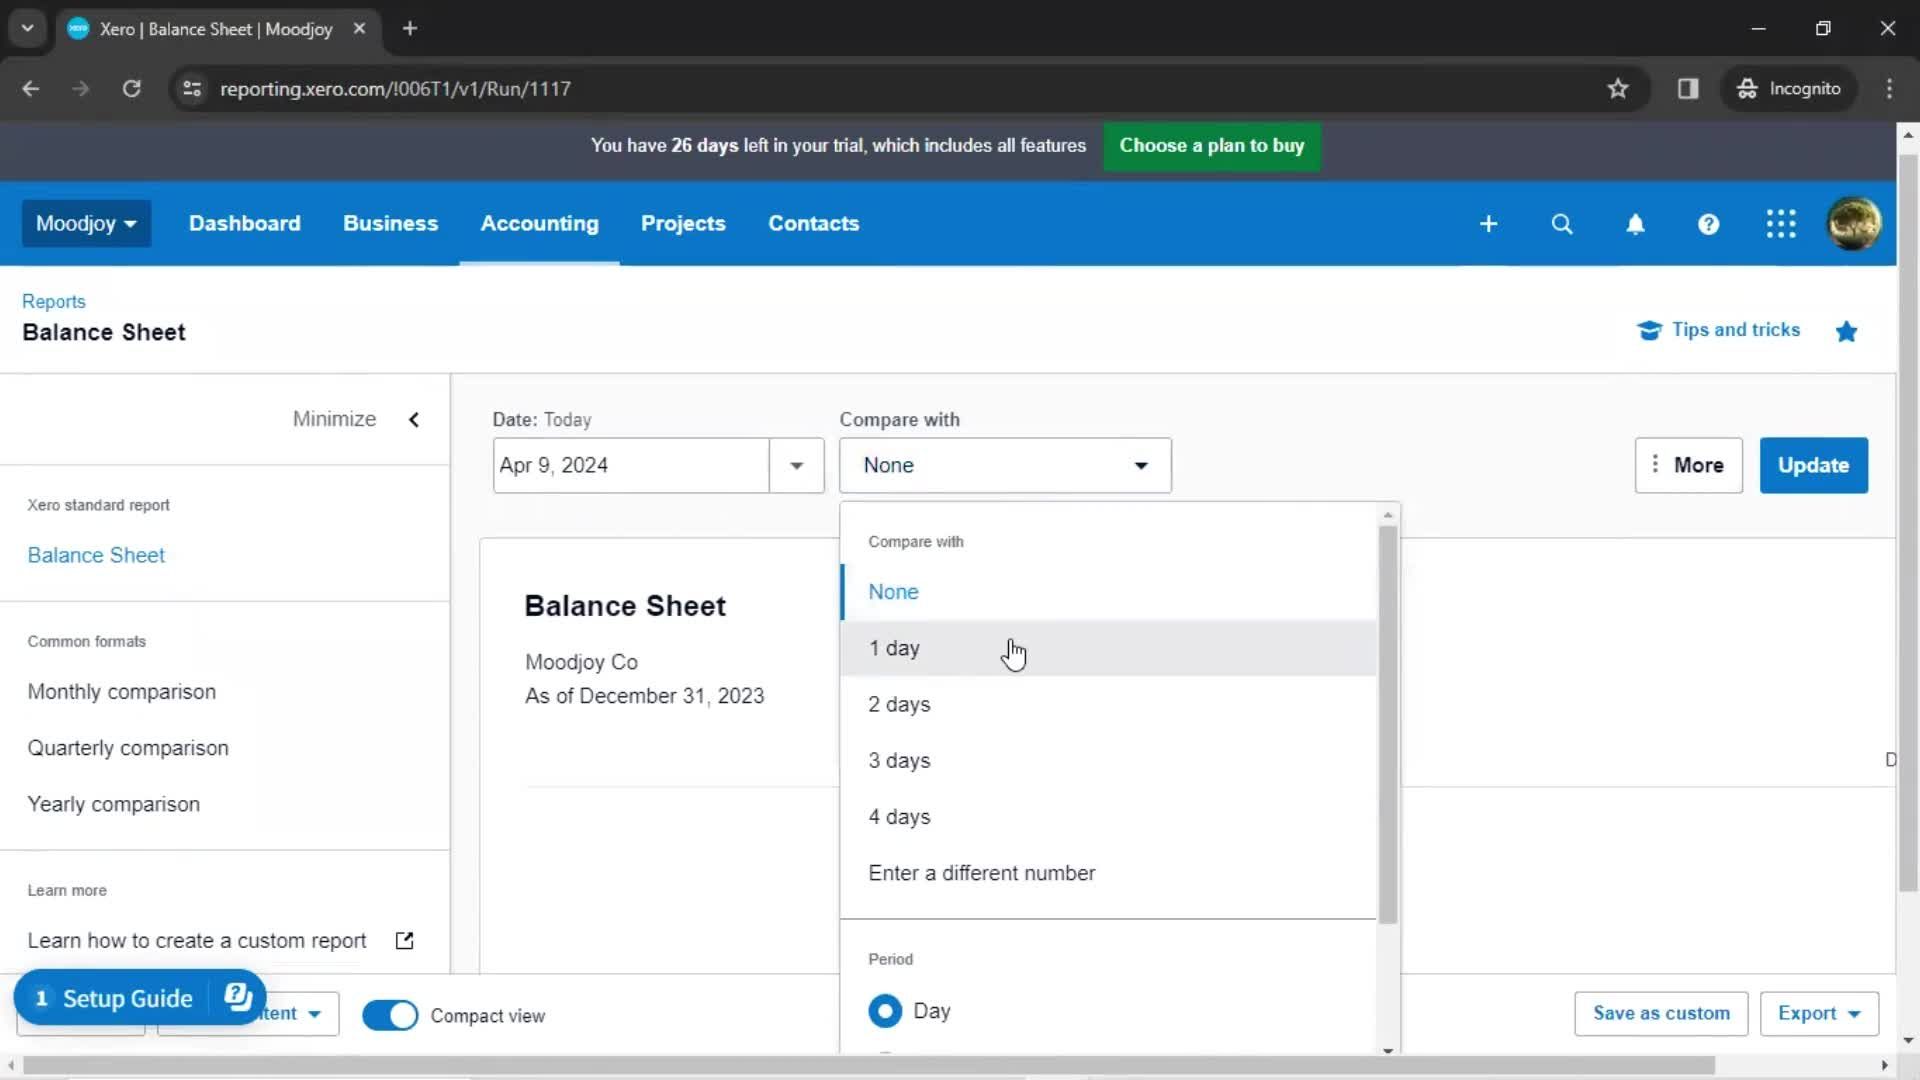Image resolution: width=1920 pixels, height=1080 pixels.
Task: Select the Day period radio button
Action: (x=885, y=1011)
